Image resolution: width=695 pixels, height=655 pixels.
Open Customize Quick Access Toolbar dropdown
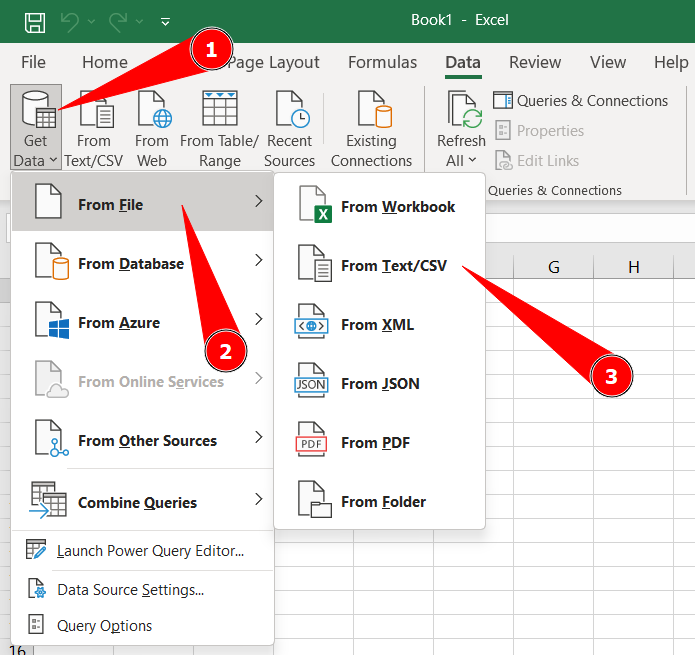165,22
